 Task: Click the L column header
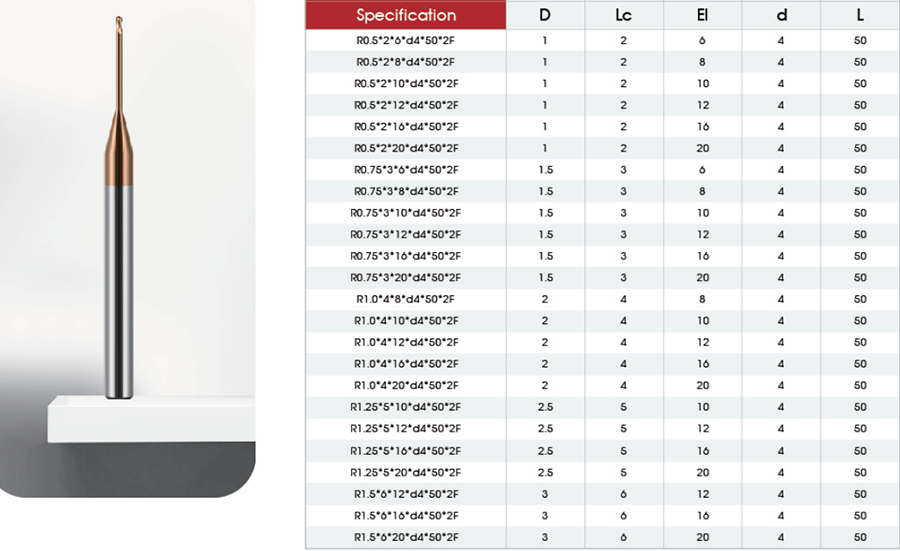click(860, 15)
